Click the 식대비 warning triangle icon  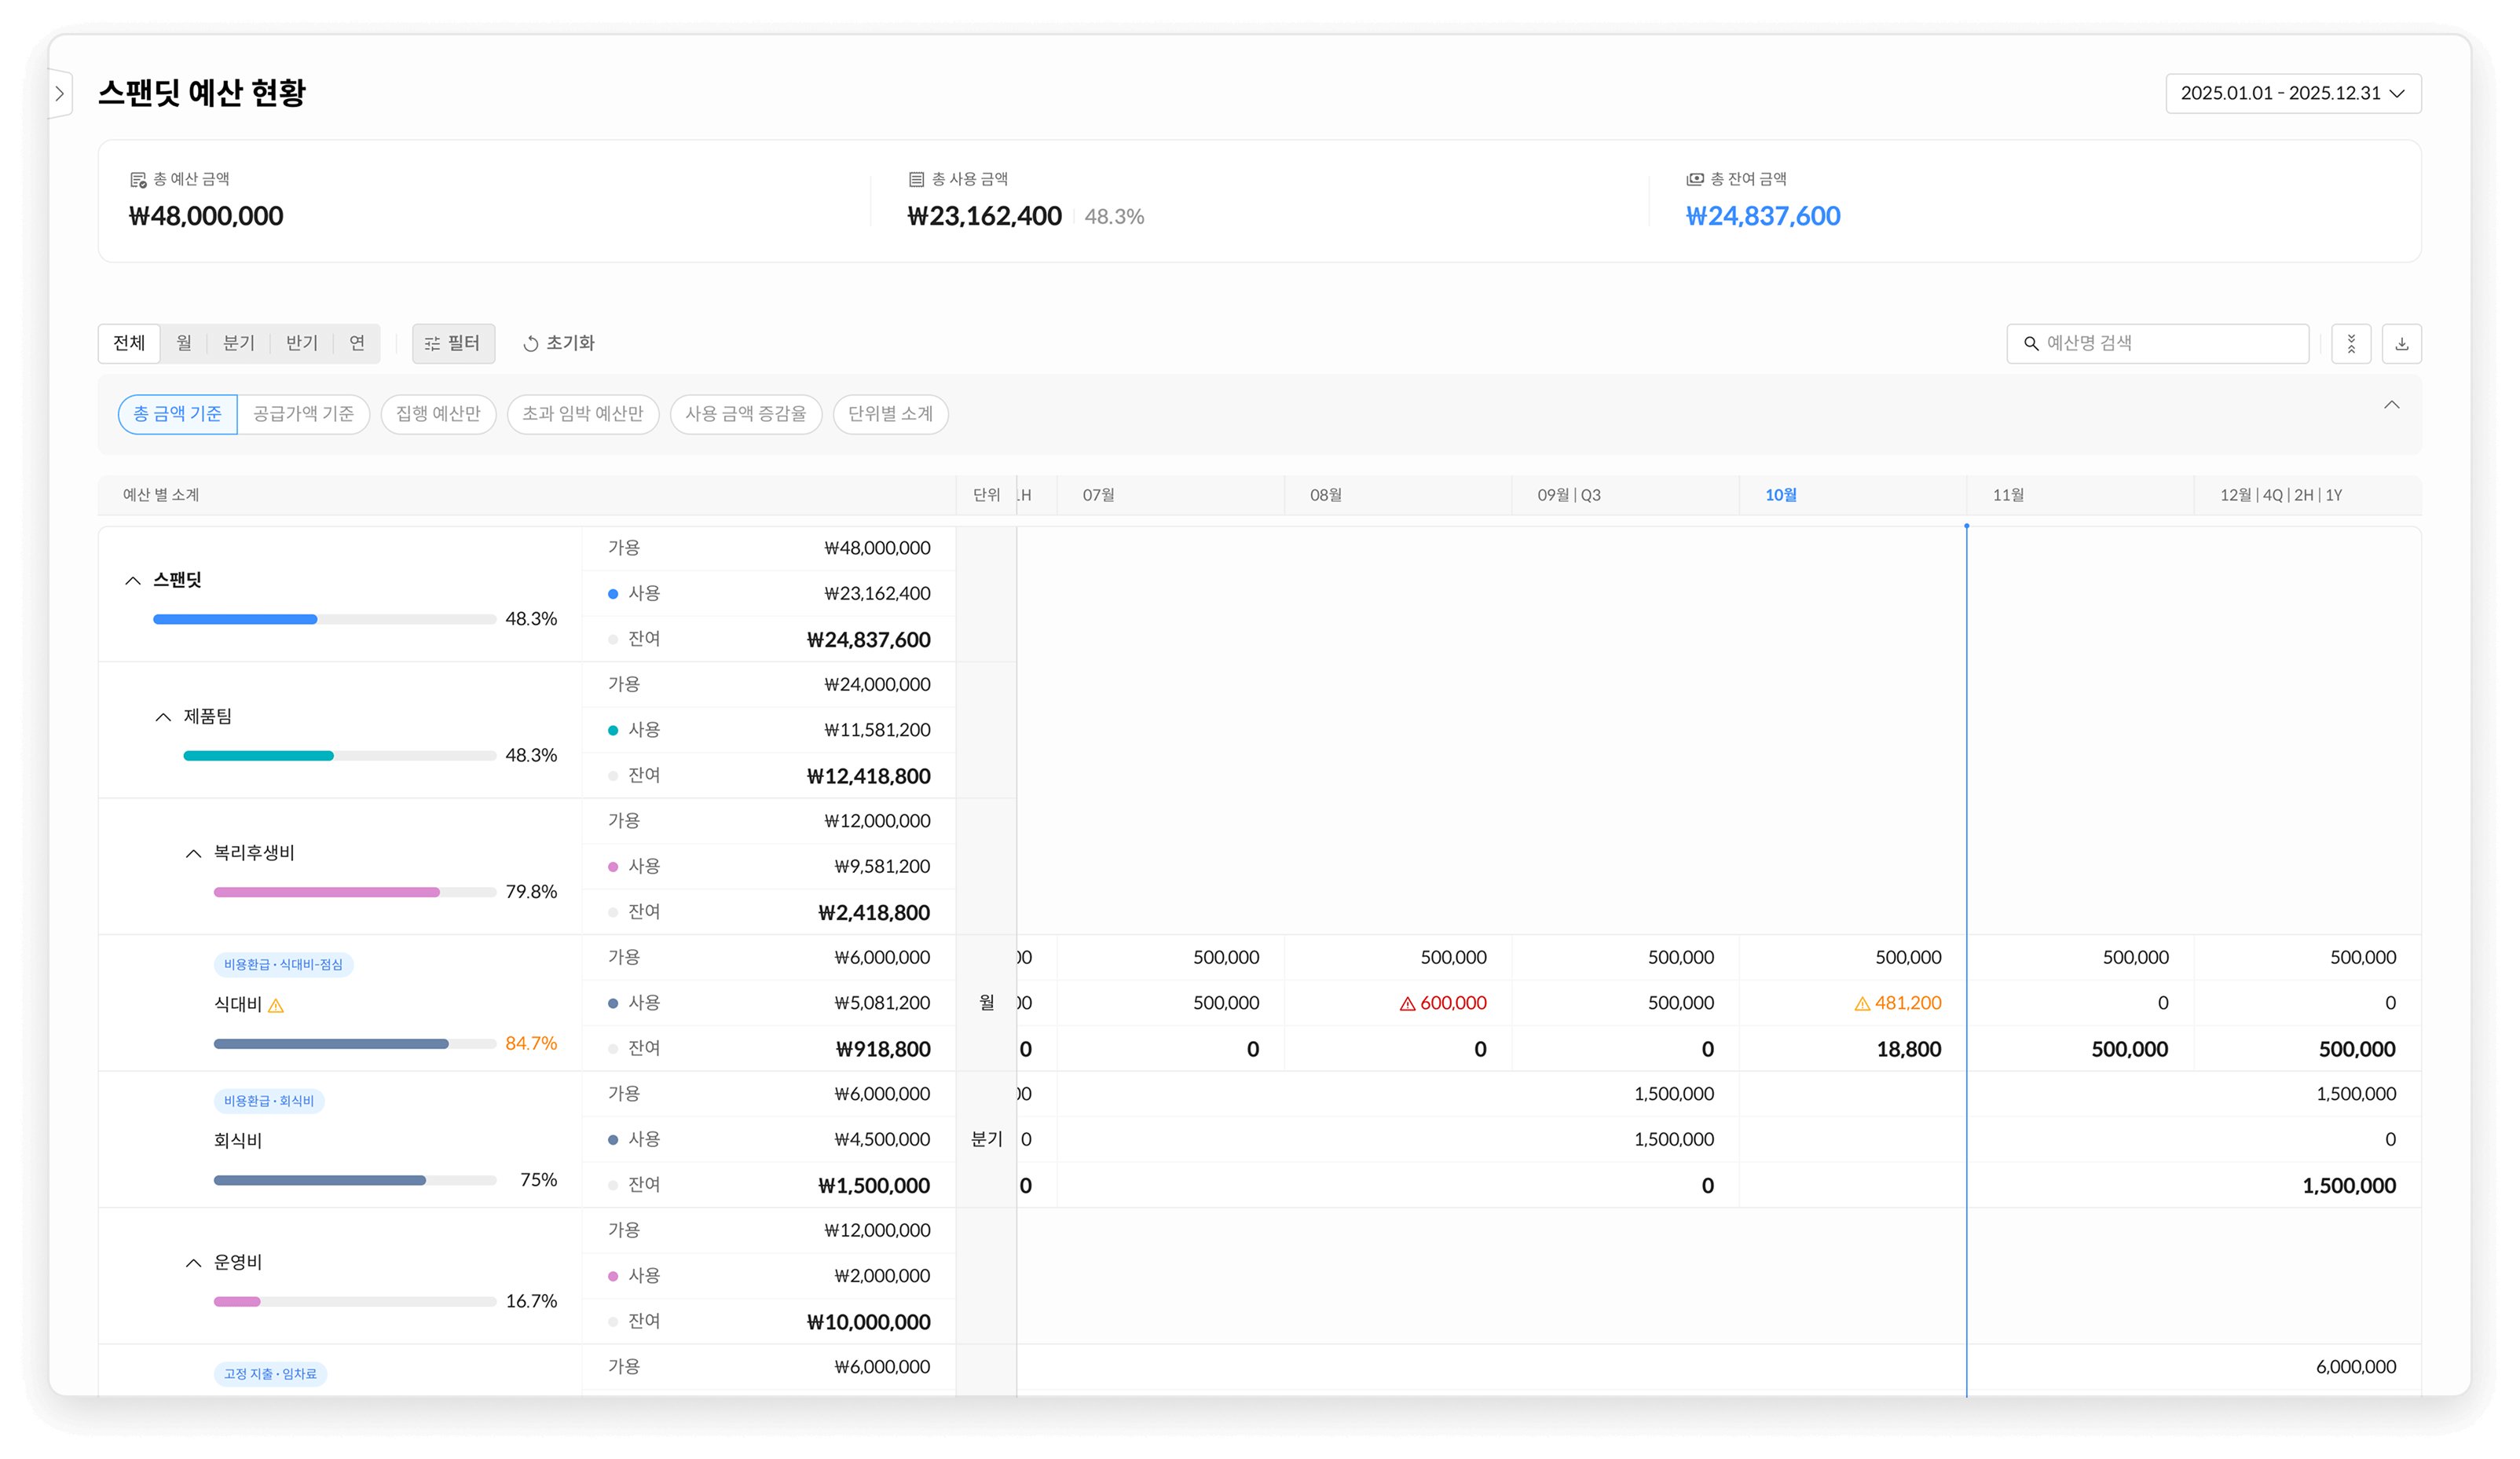point(276,1006)
